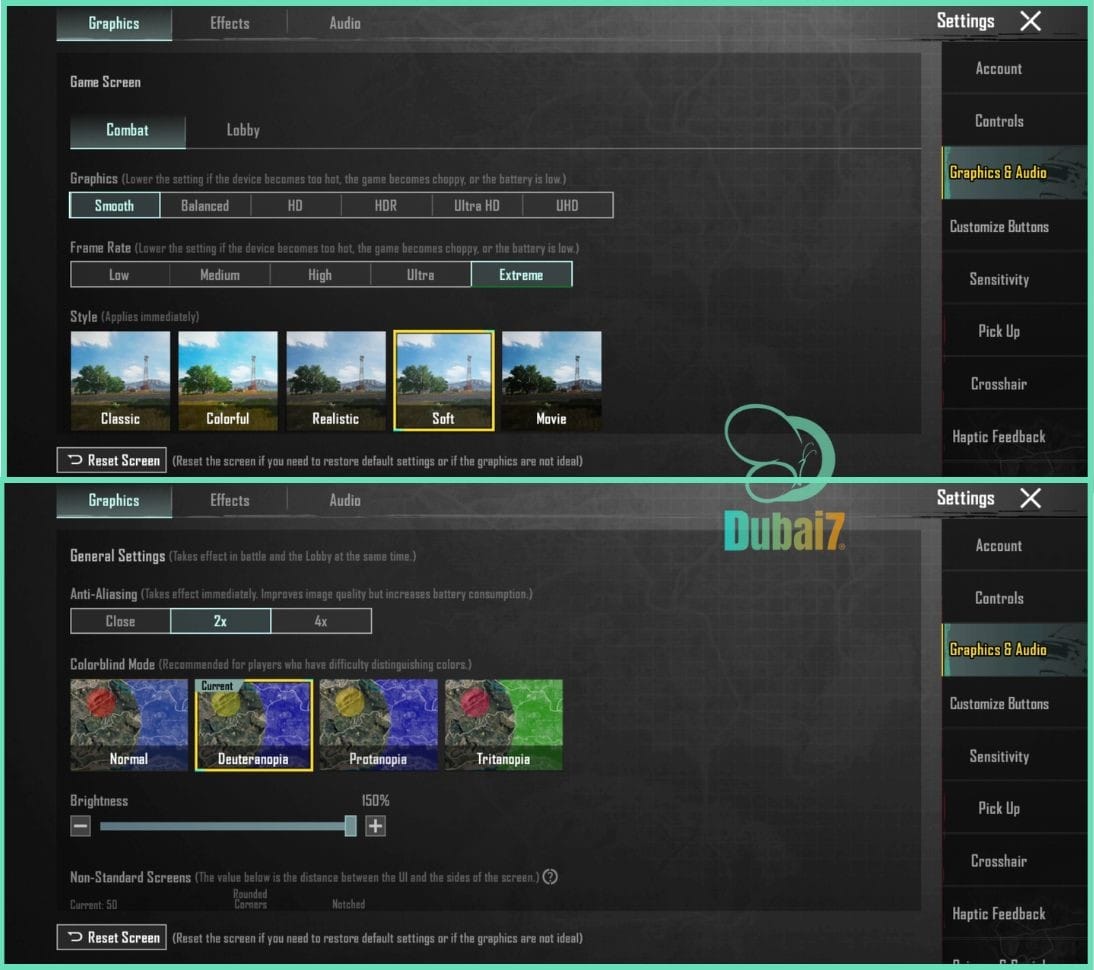
Task: Click the 150% brightness value
Action: point(375,800)
